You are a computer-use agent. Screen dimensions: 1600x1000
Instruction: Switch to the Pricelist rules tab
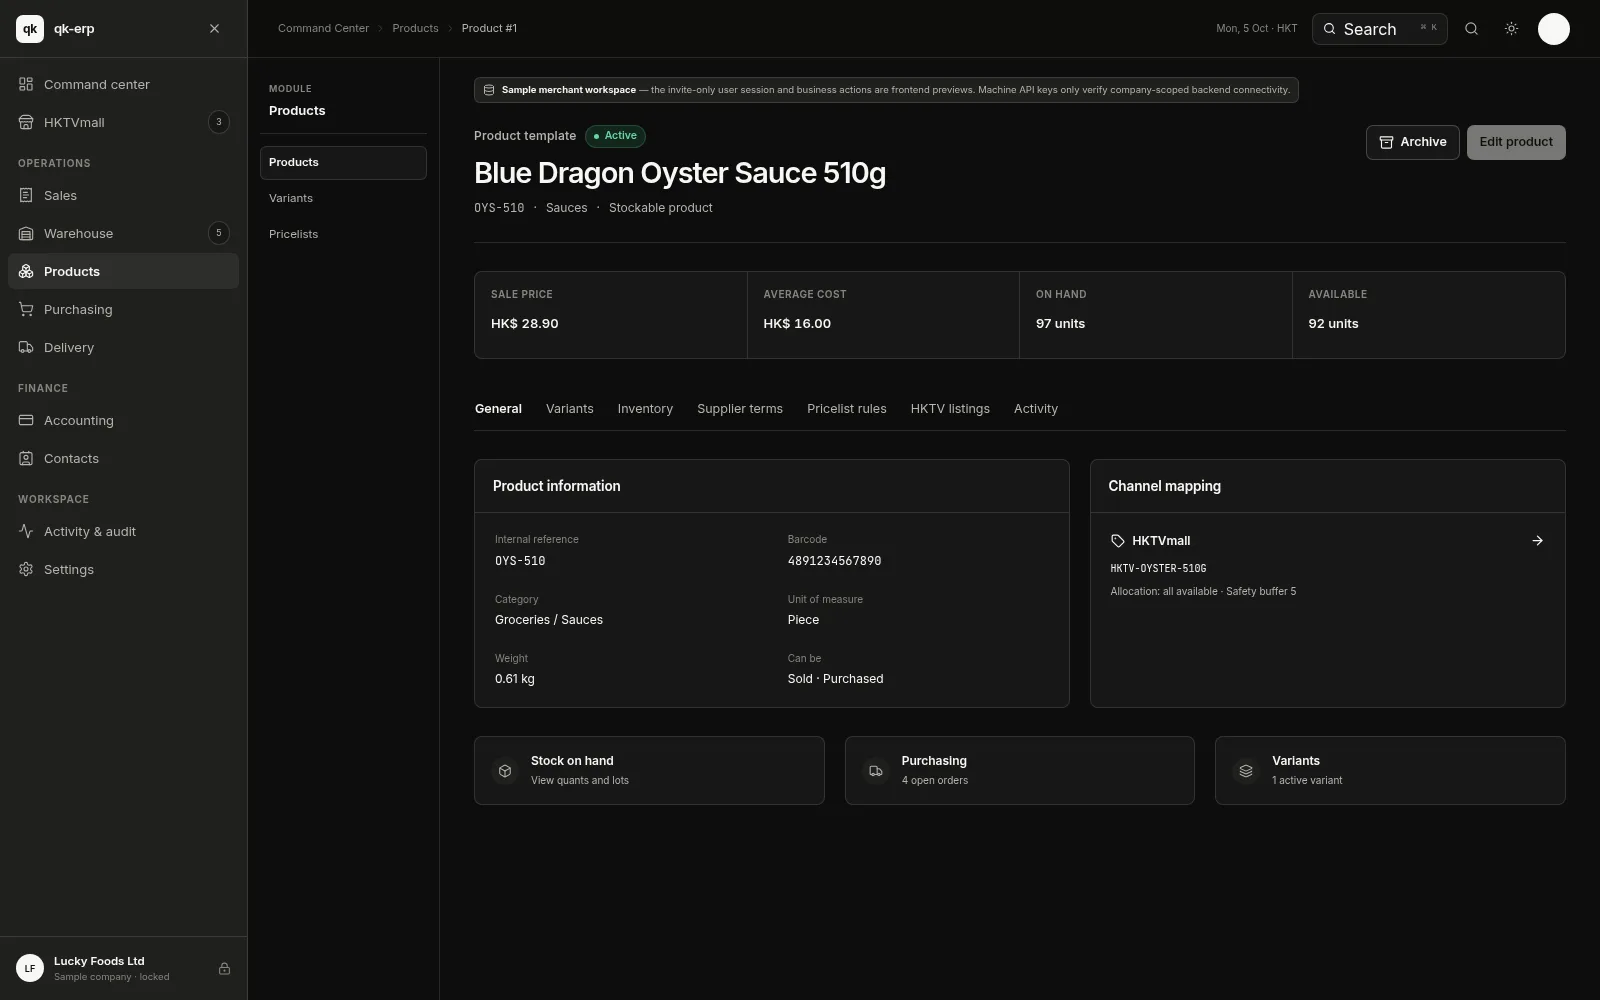[847, 409]
